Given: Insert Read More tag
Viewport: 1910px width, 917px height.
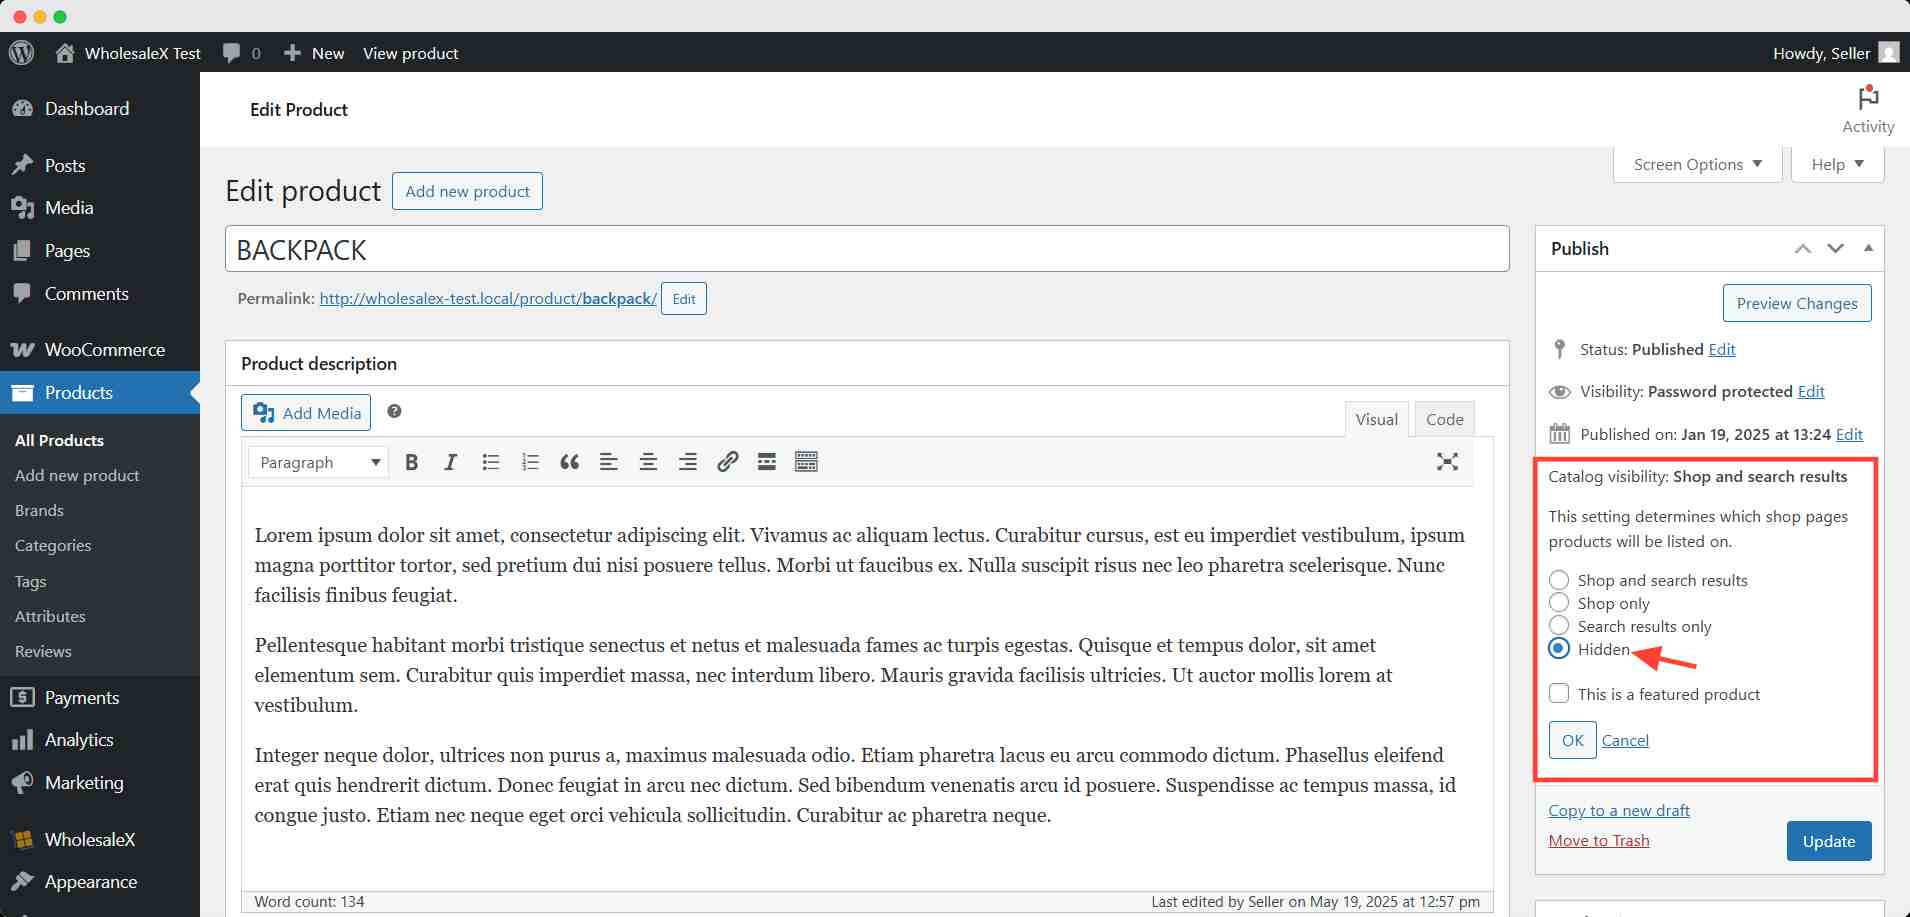Looking at the screenshot, I should coord(766,462).
